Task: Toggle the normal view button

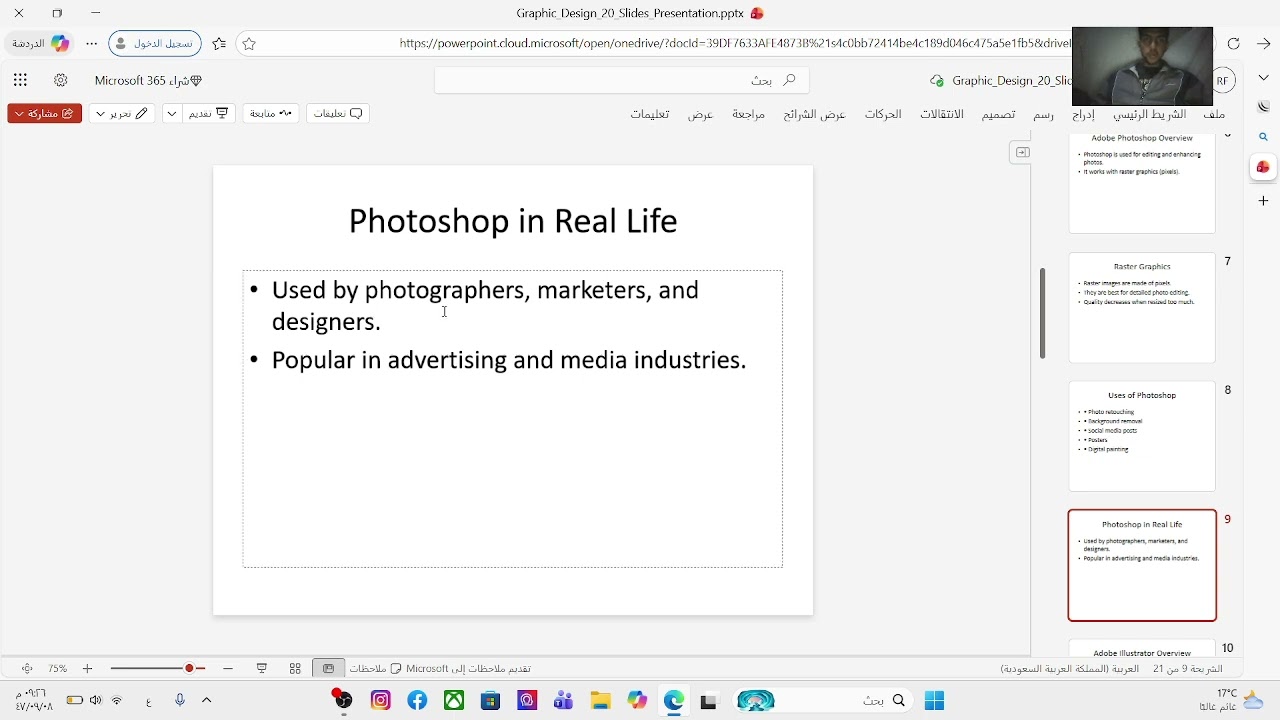Action: pos(328,668)
